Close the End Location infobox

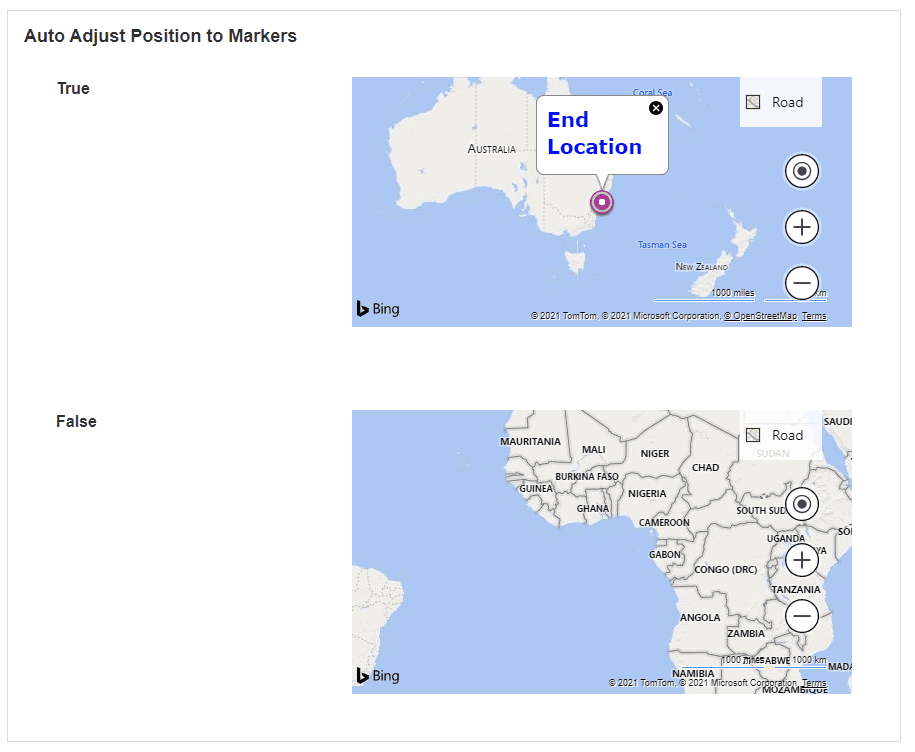[656, 108]
